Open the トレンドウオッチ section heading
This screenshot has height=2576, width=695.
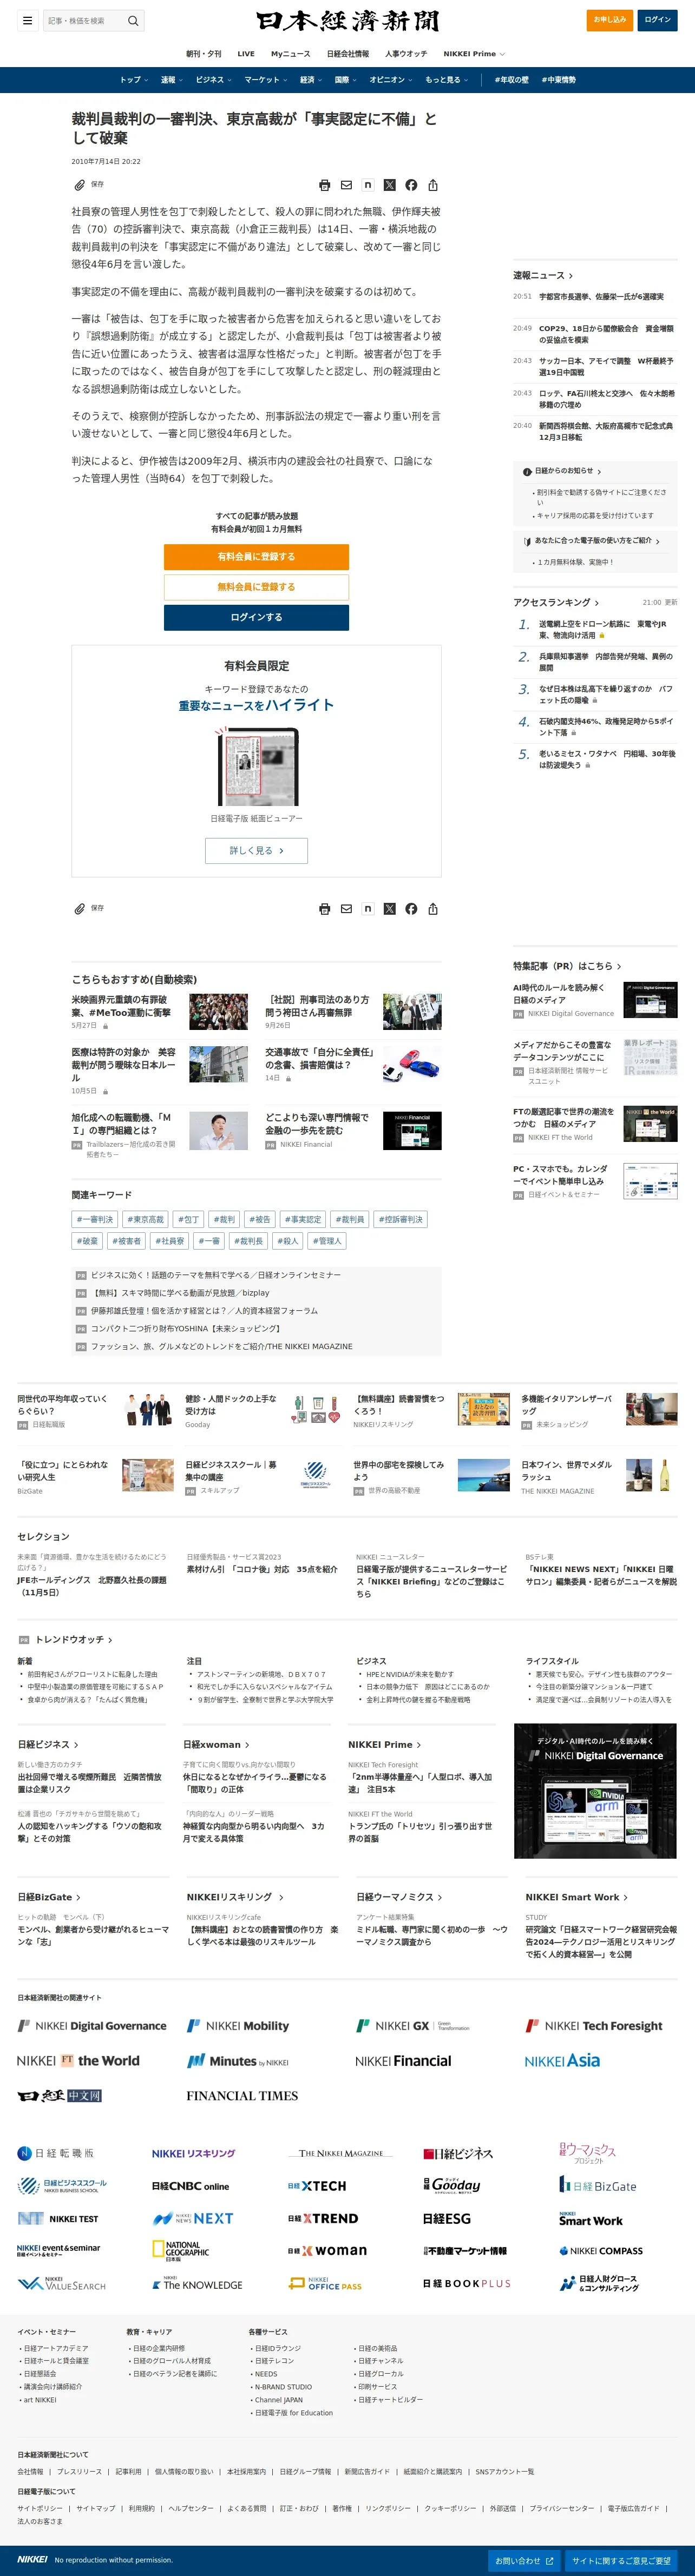coord(74,1640)
